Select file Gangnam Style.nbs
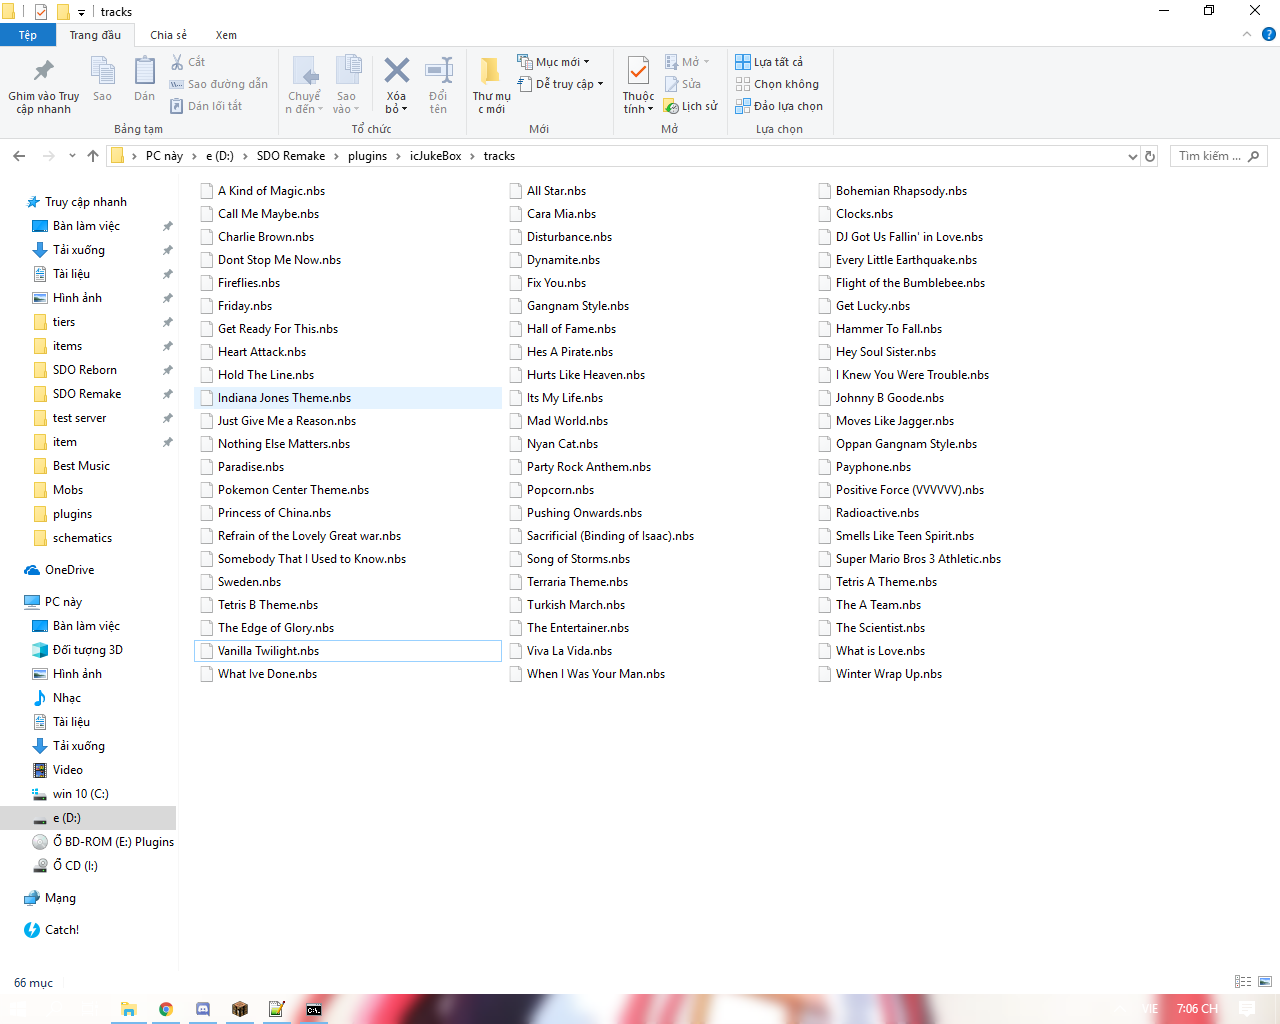The image size is (1280, 1024). click(x=578, y=306)
